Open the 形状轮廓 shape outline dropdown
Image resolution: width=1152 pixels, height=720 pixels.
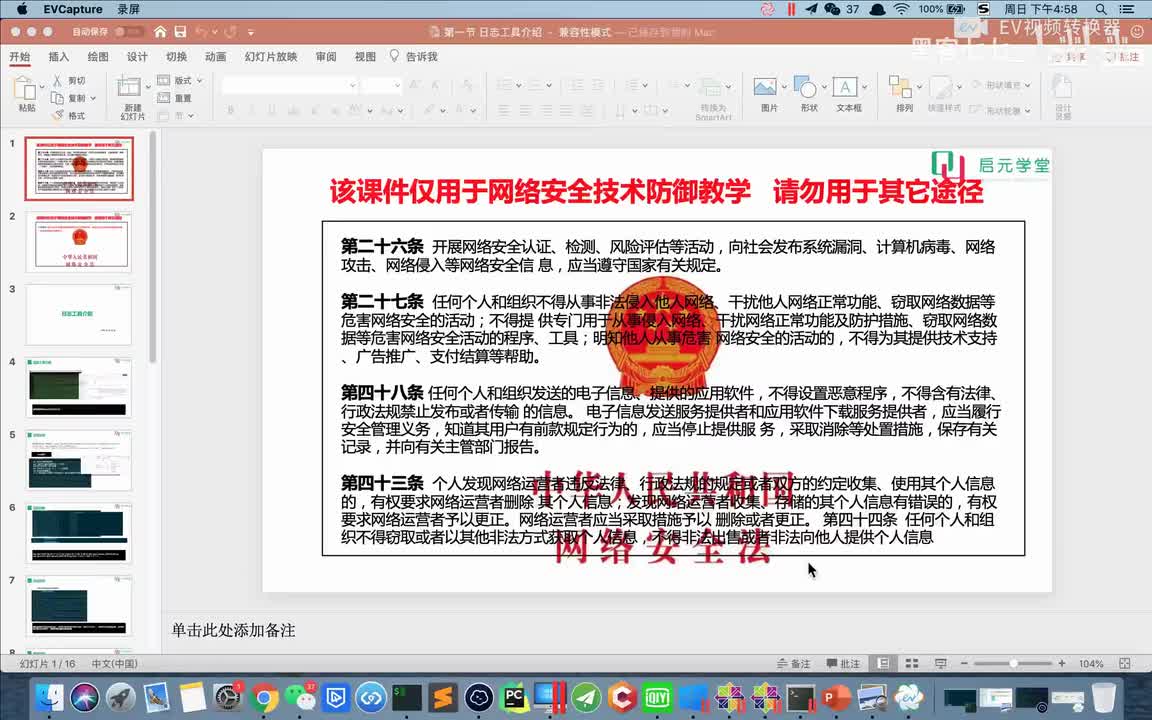pos(1001,111)
